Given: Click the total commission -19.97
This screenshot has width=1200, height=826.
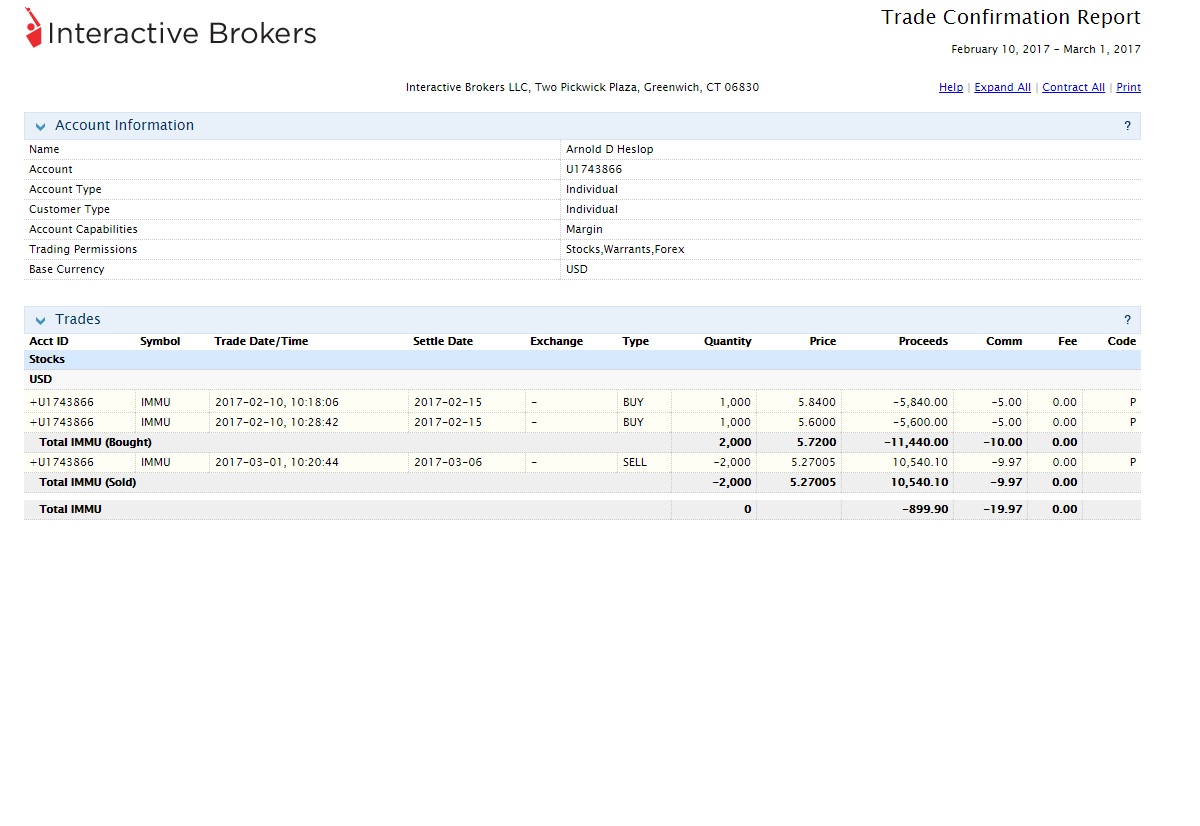Looking at the screenshot, I should click(x=1004, y=509).
